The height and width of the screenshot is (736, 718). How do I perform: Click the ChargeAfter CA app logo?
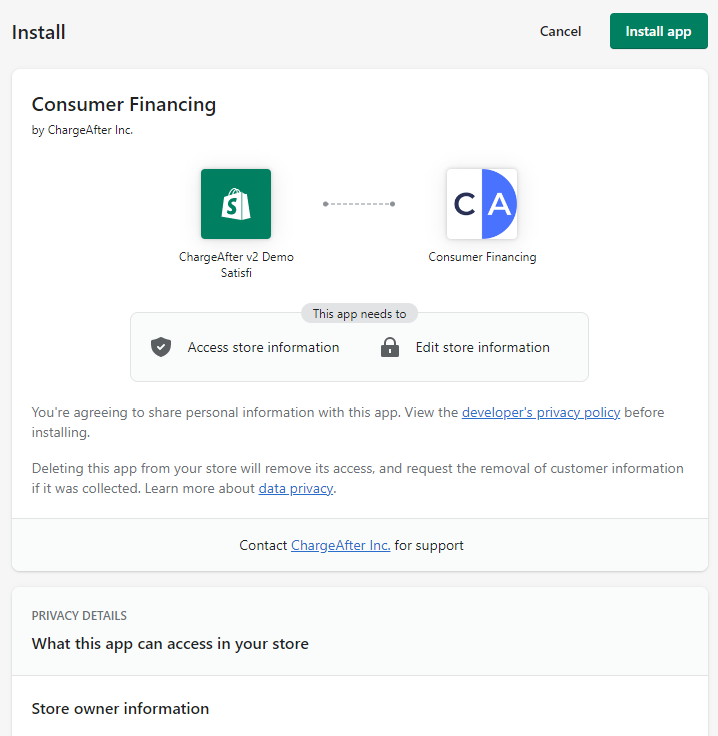(482, 204)
